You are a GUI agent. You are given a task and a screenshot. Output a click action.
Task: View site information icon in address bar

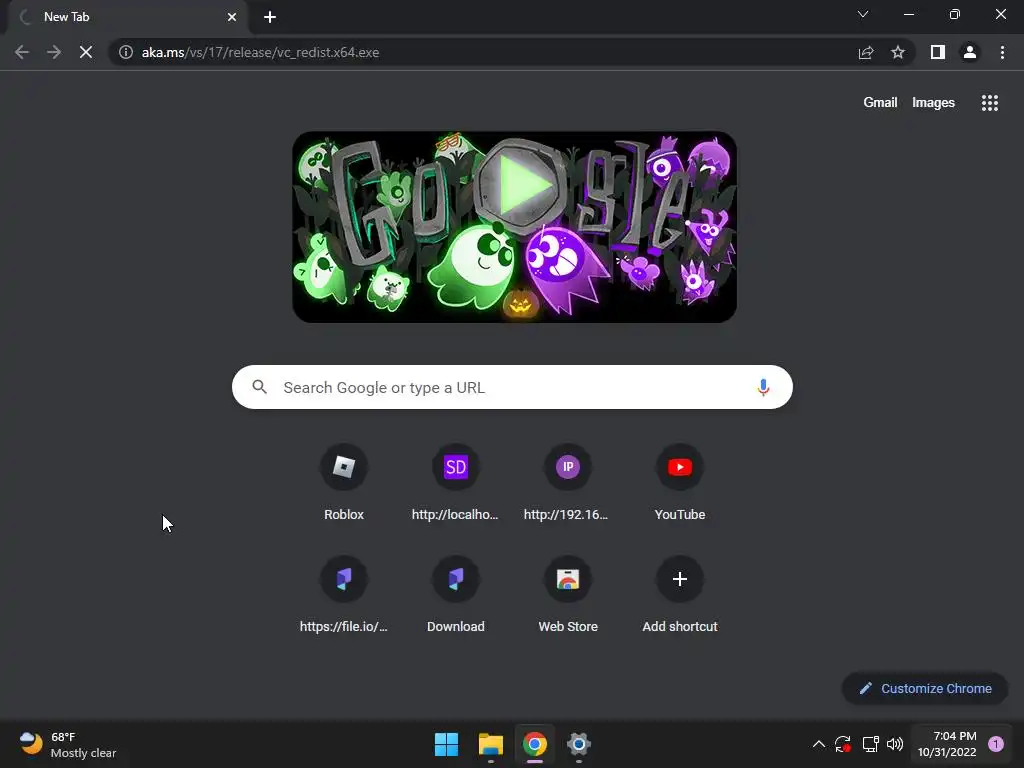click(x=126, y=52)
